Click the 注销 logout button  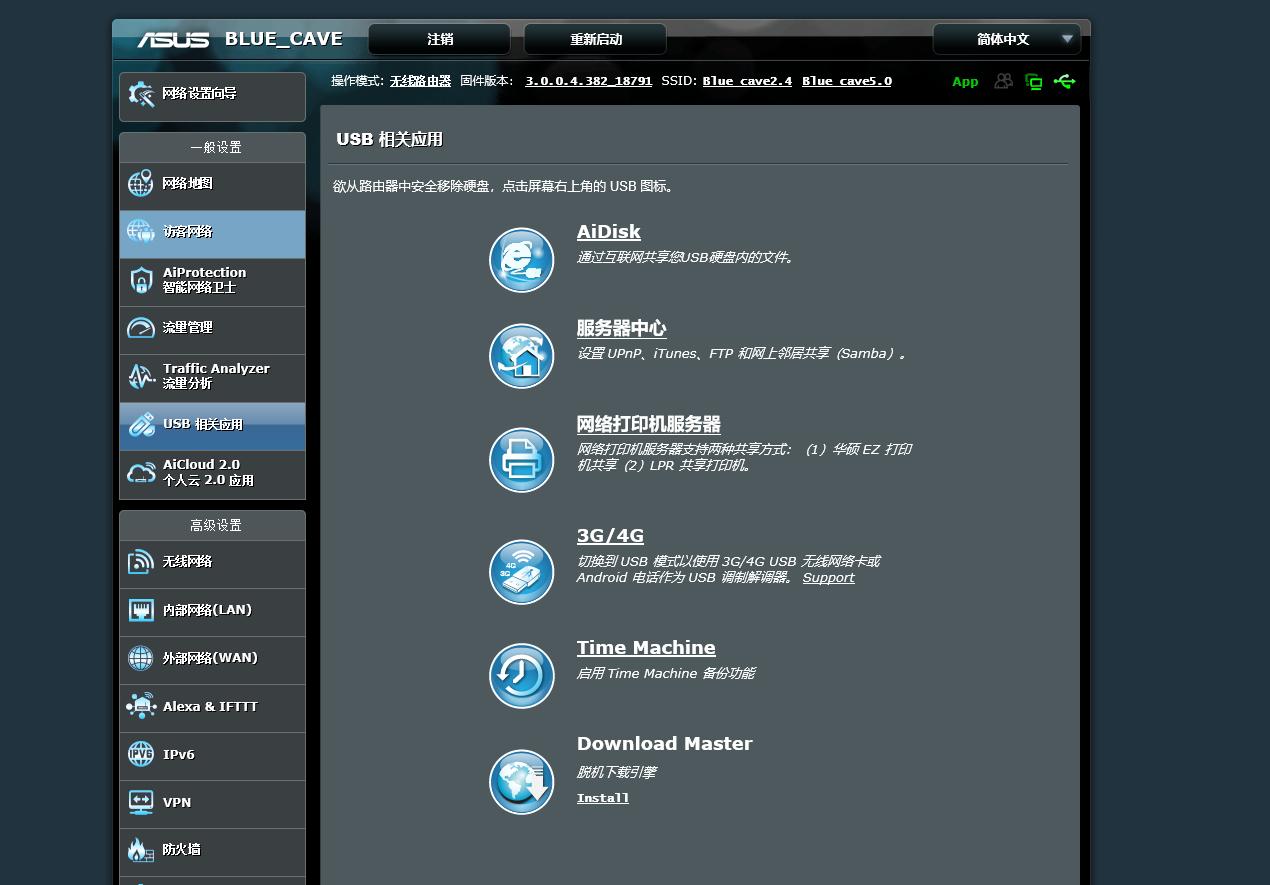(439, 39)
